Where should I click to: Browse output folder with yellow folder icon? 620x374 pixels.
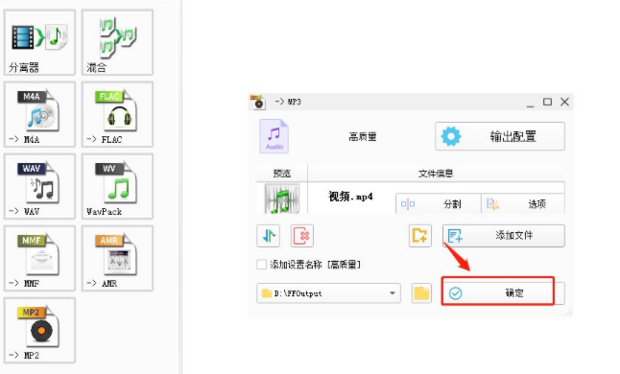point(422,293)
